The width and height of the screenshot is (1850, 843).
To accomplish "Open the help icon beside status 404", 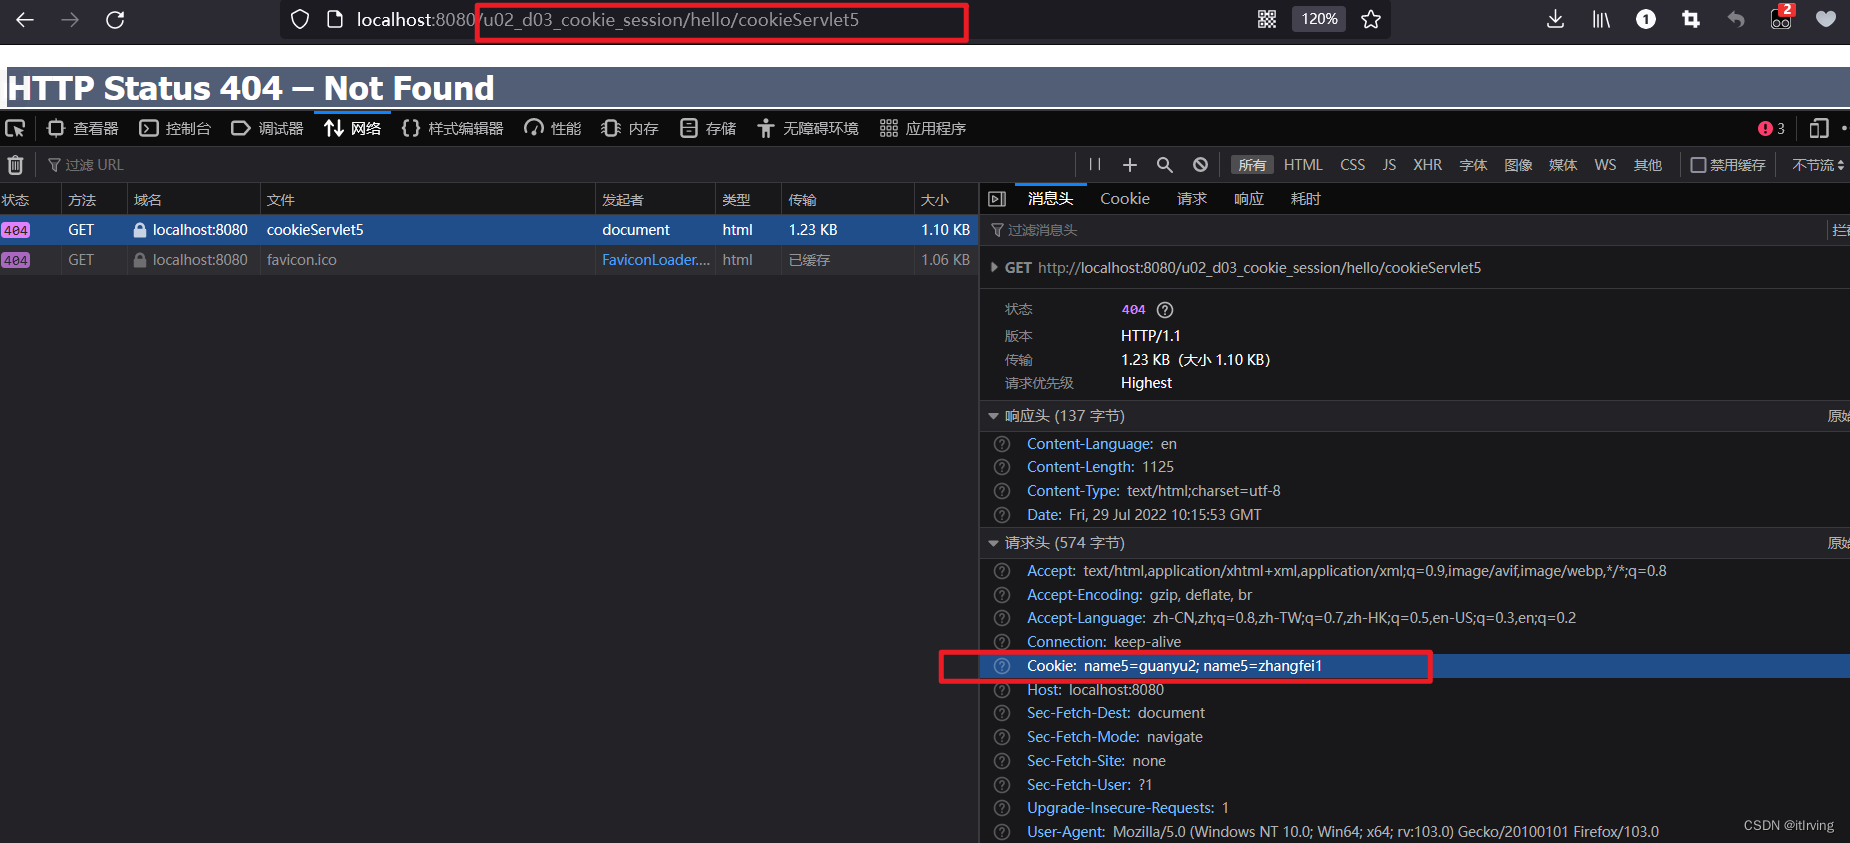I will [1165, 310].
